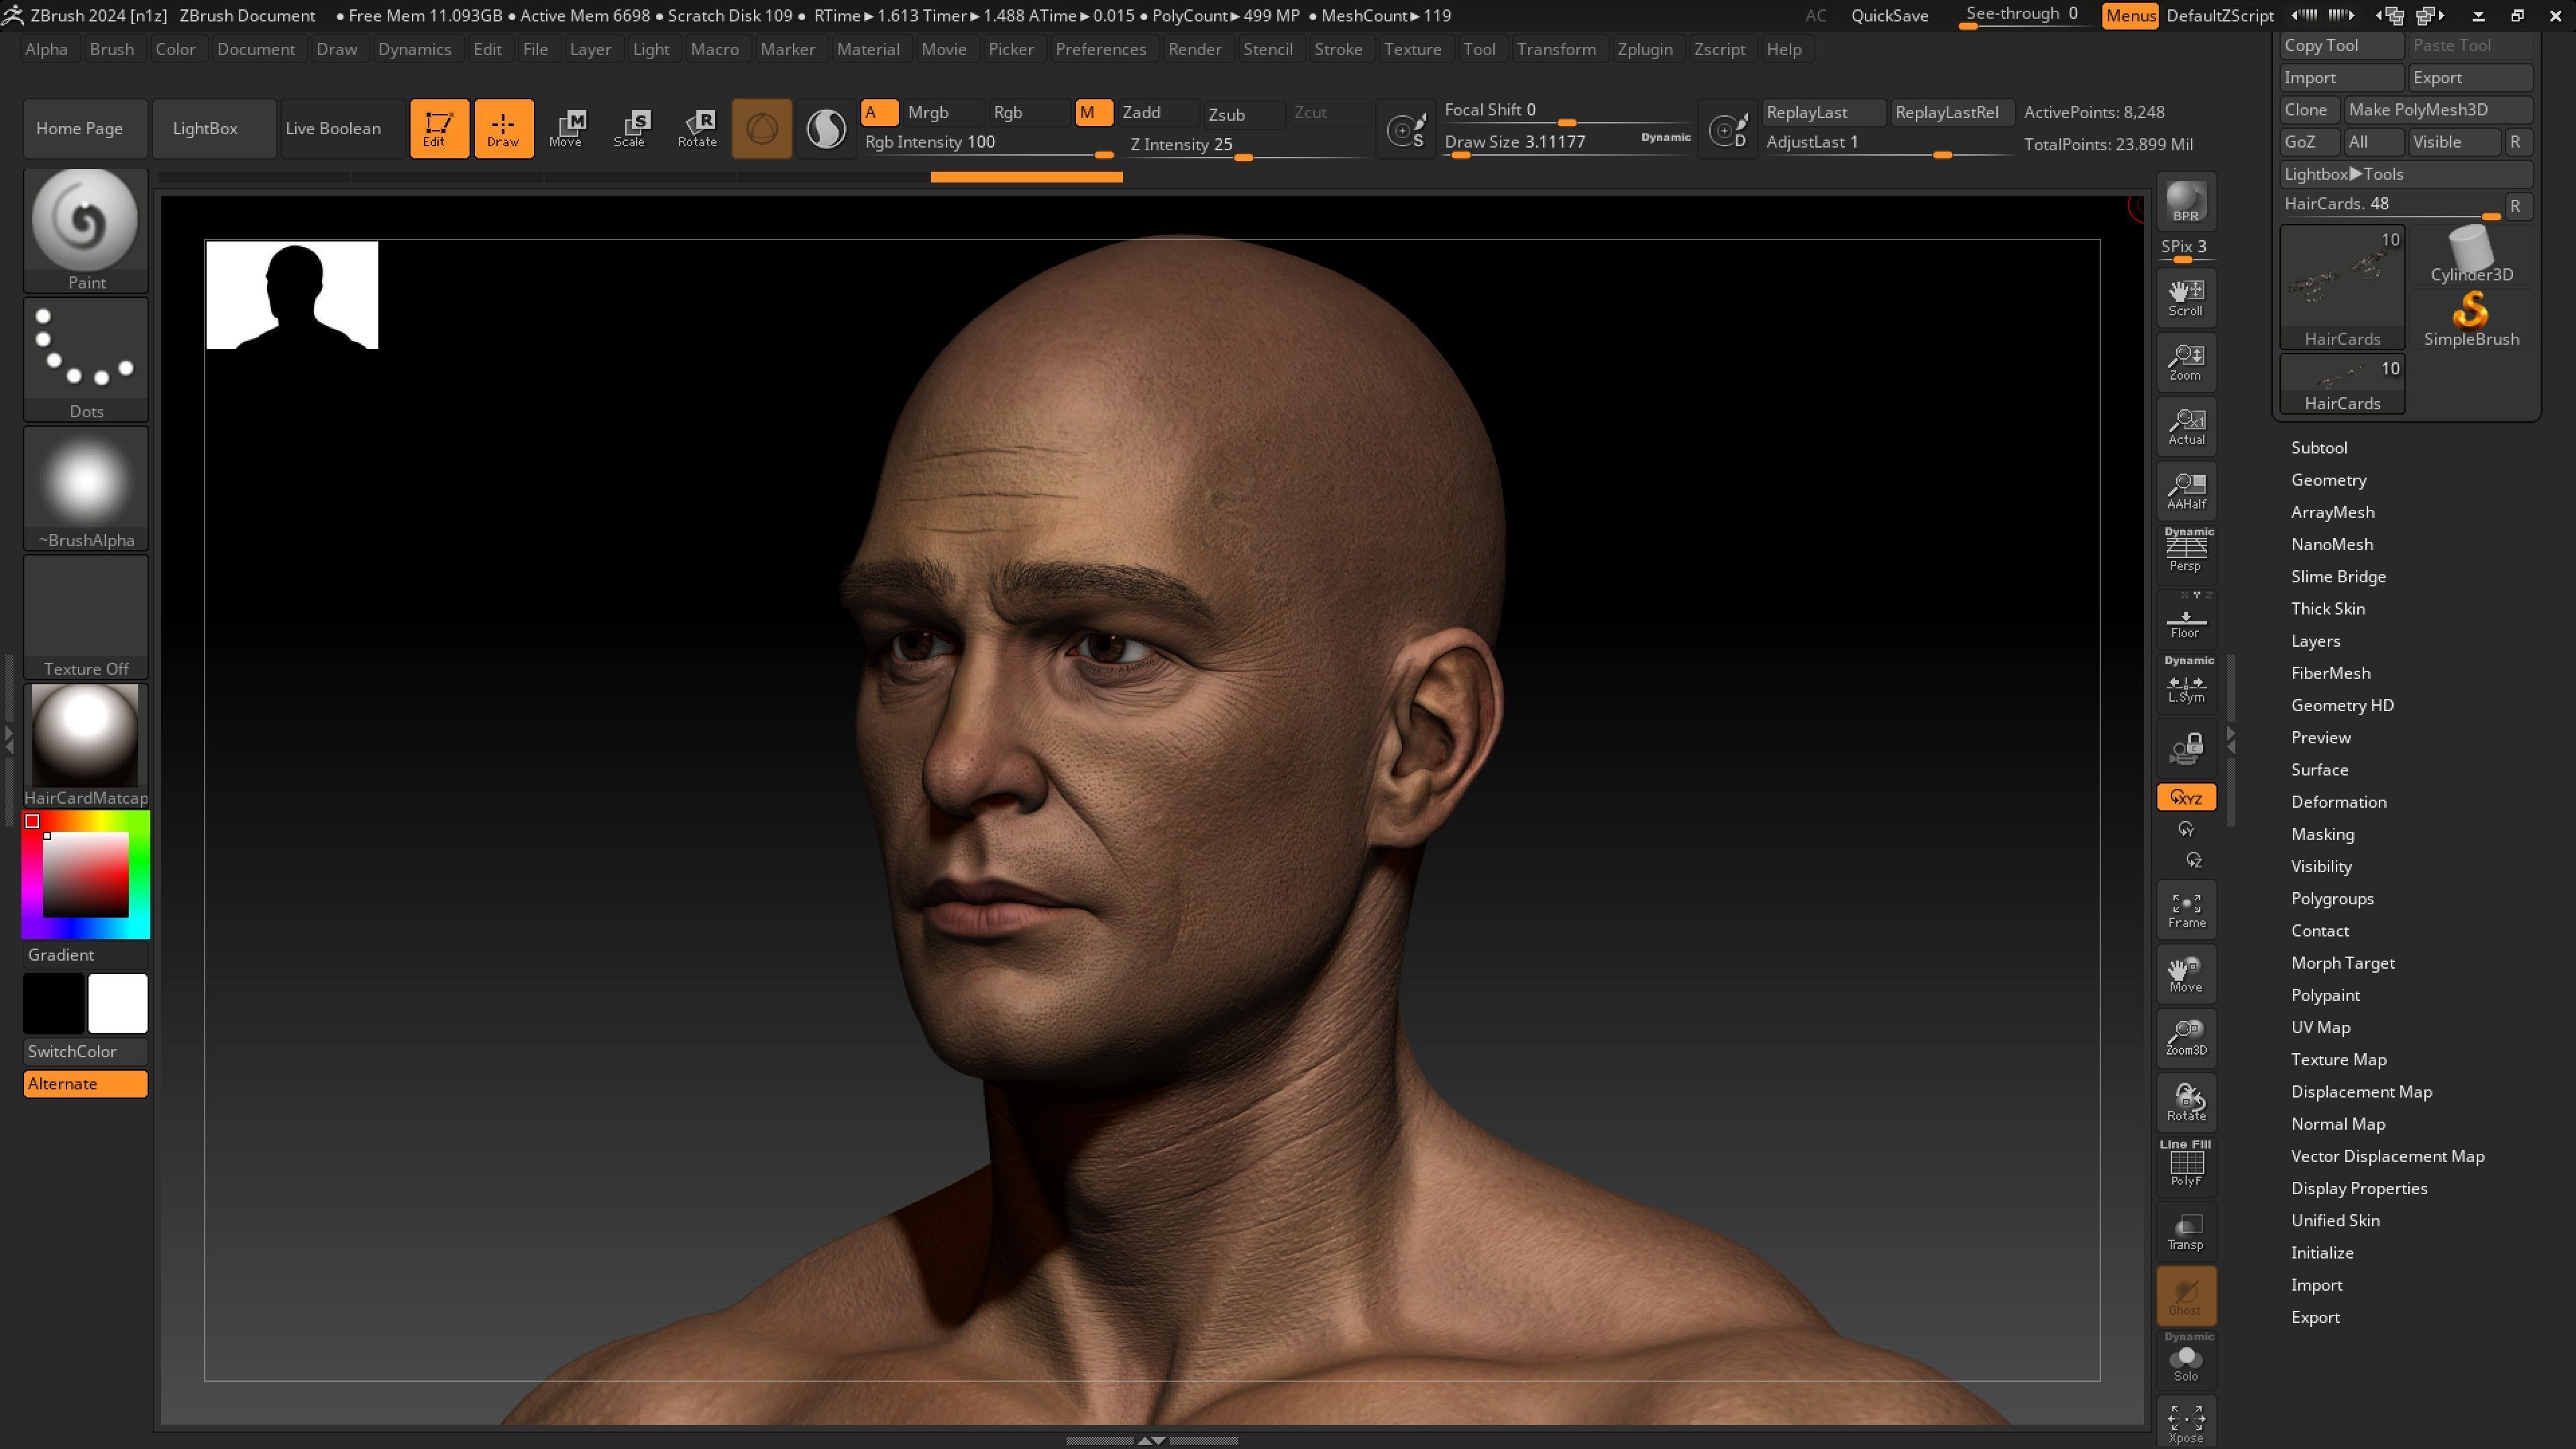Click the view Rotate icon on right shelf
This screenshot has height=1449, width=2576.
tap(2186, 1102)
